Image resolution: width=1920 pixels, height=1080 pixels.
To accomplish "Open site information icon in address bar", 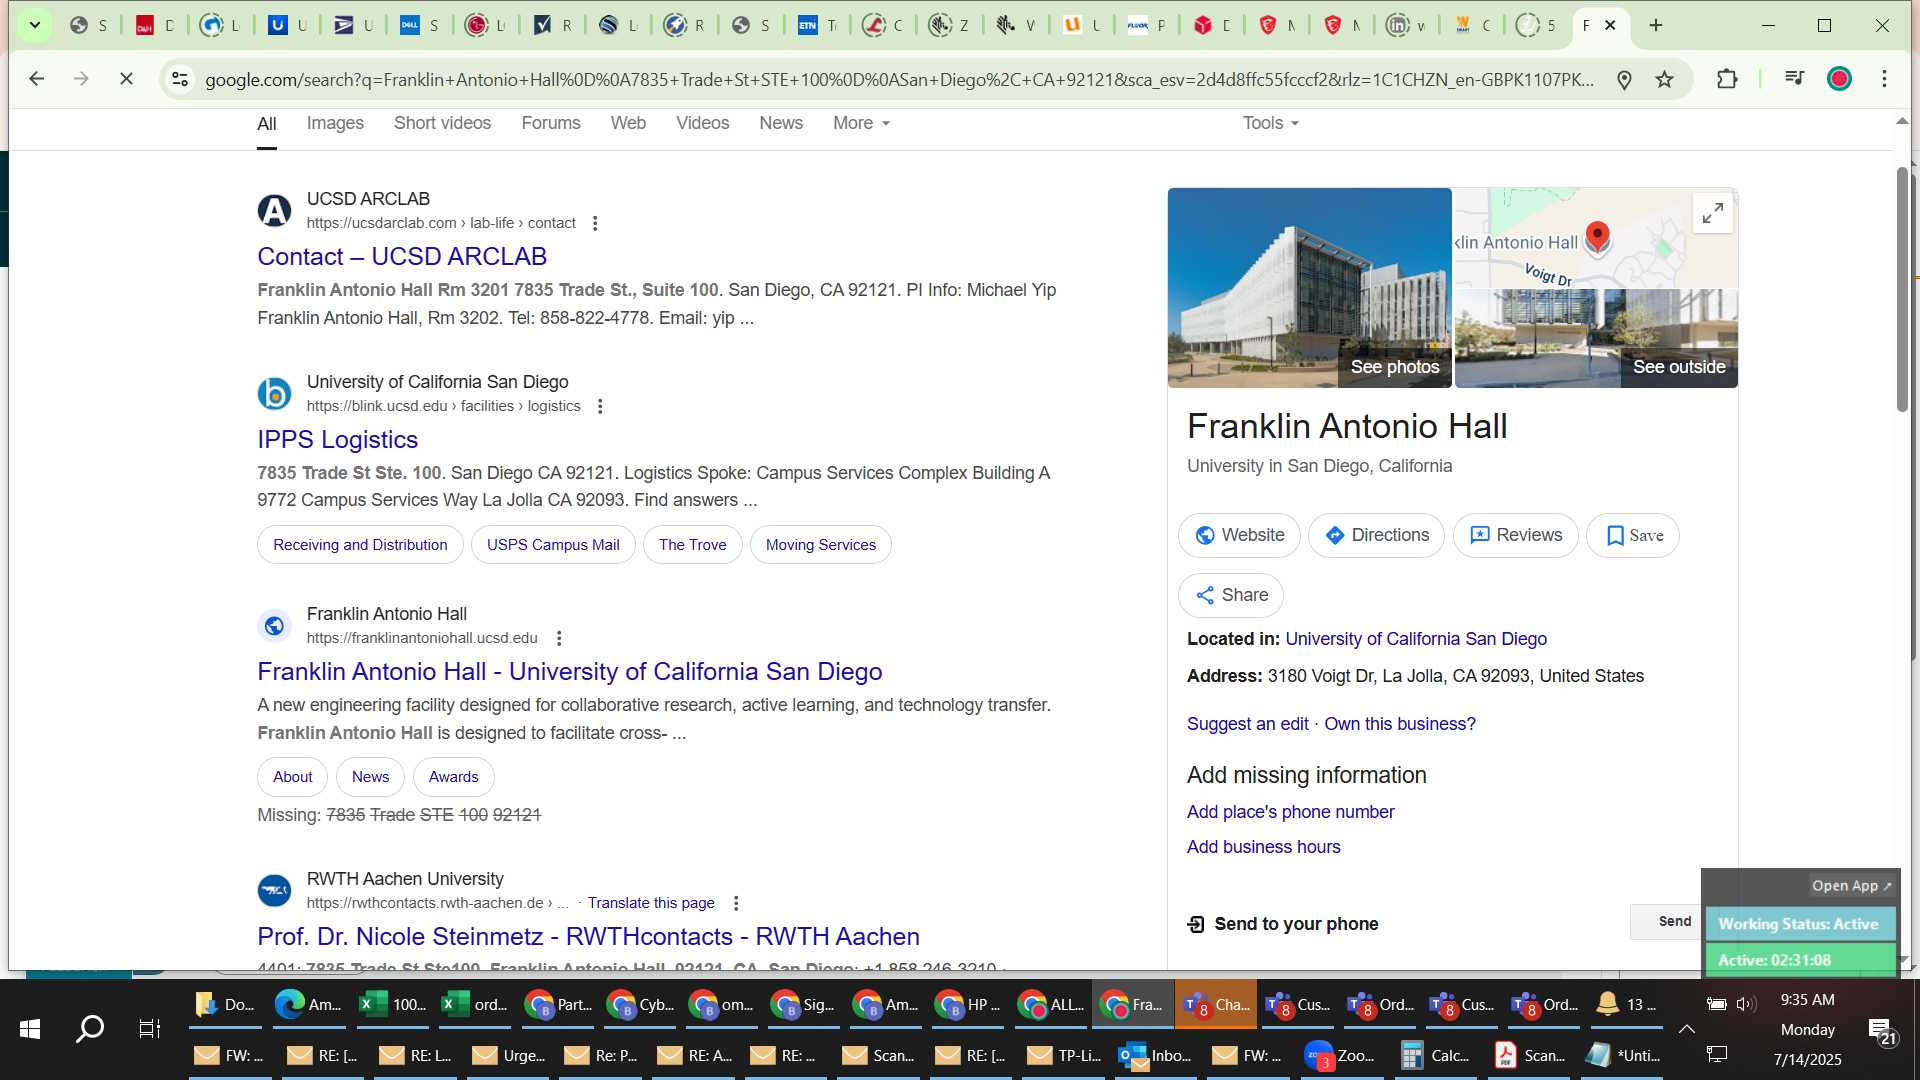I will [180, 79].
